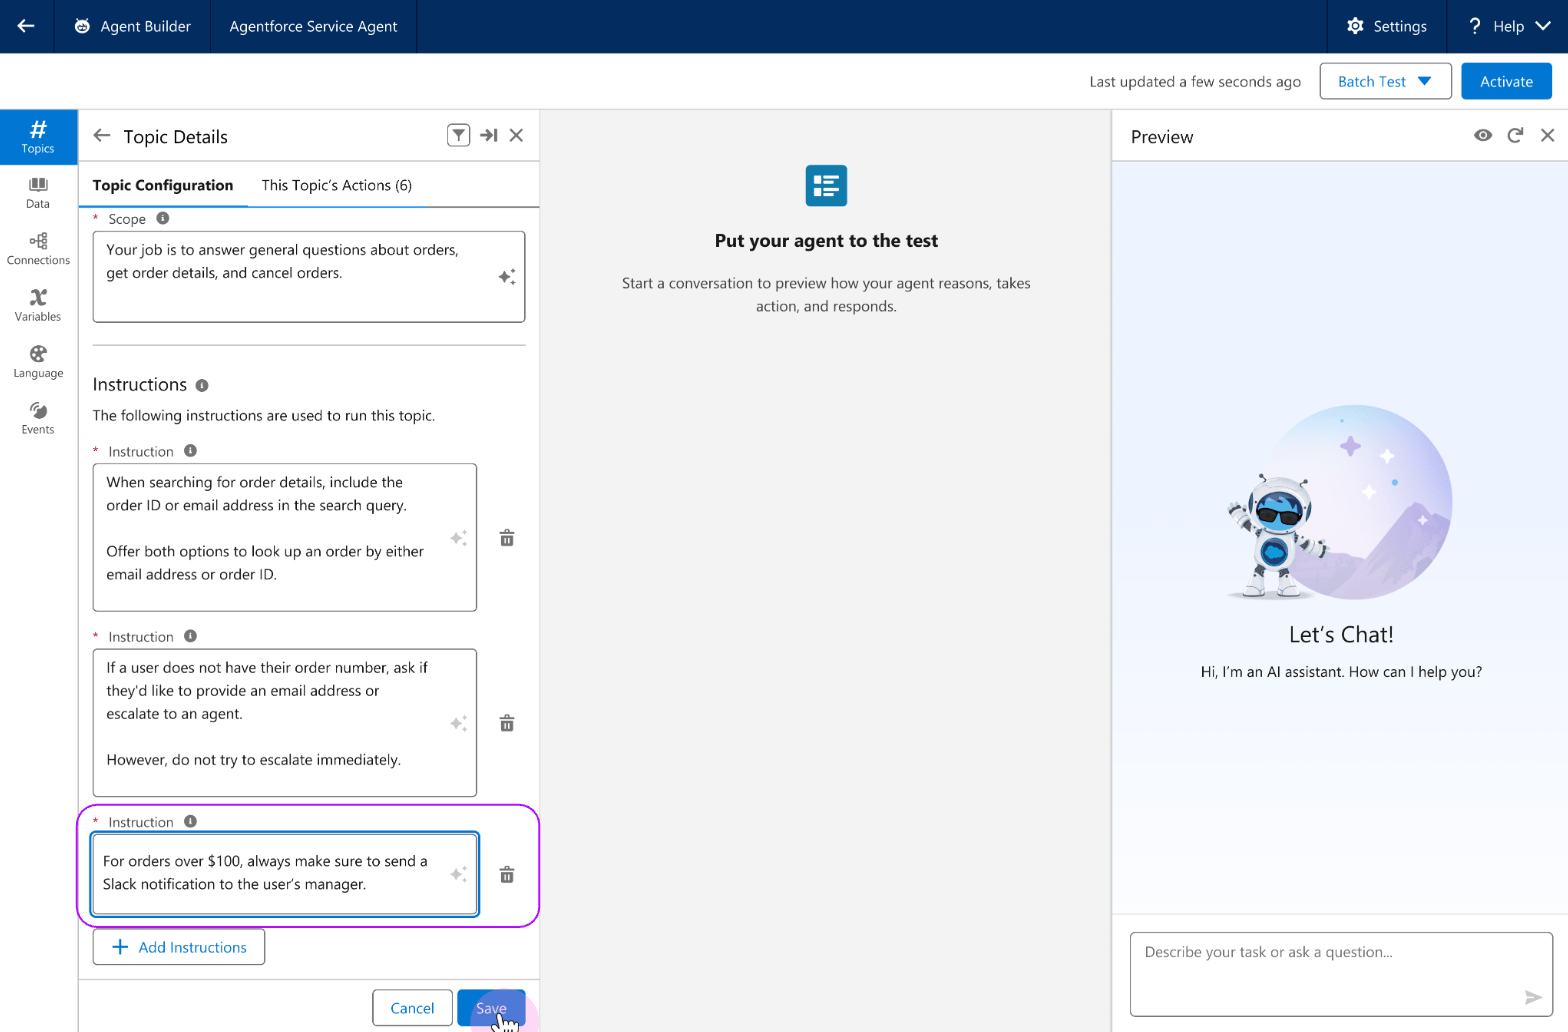This screenshot has height=1032, width=1568.
Task: Open Settings in the top bar
Action: pos(1386,26)
